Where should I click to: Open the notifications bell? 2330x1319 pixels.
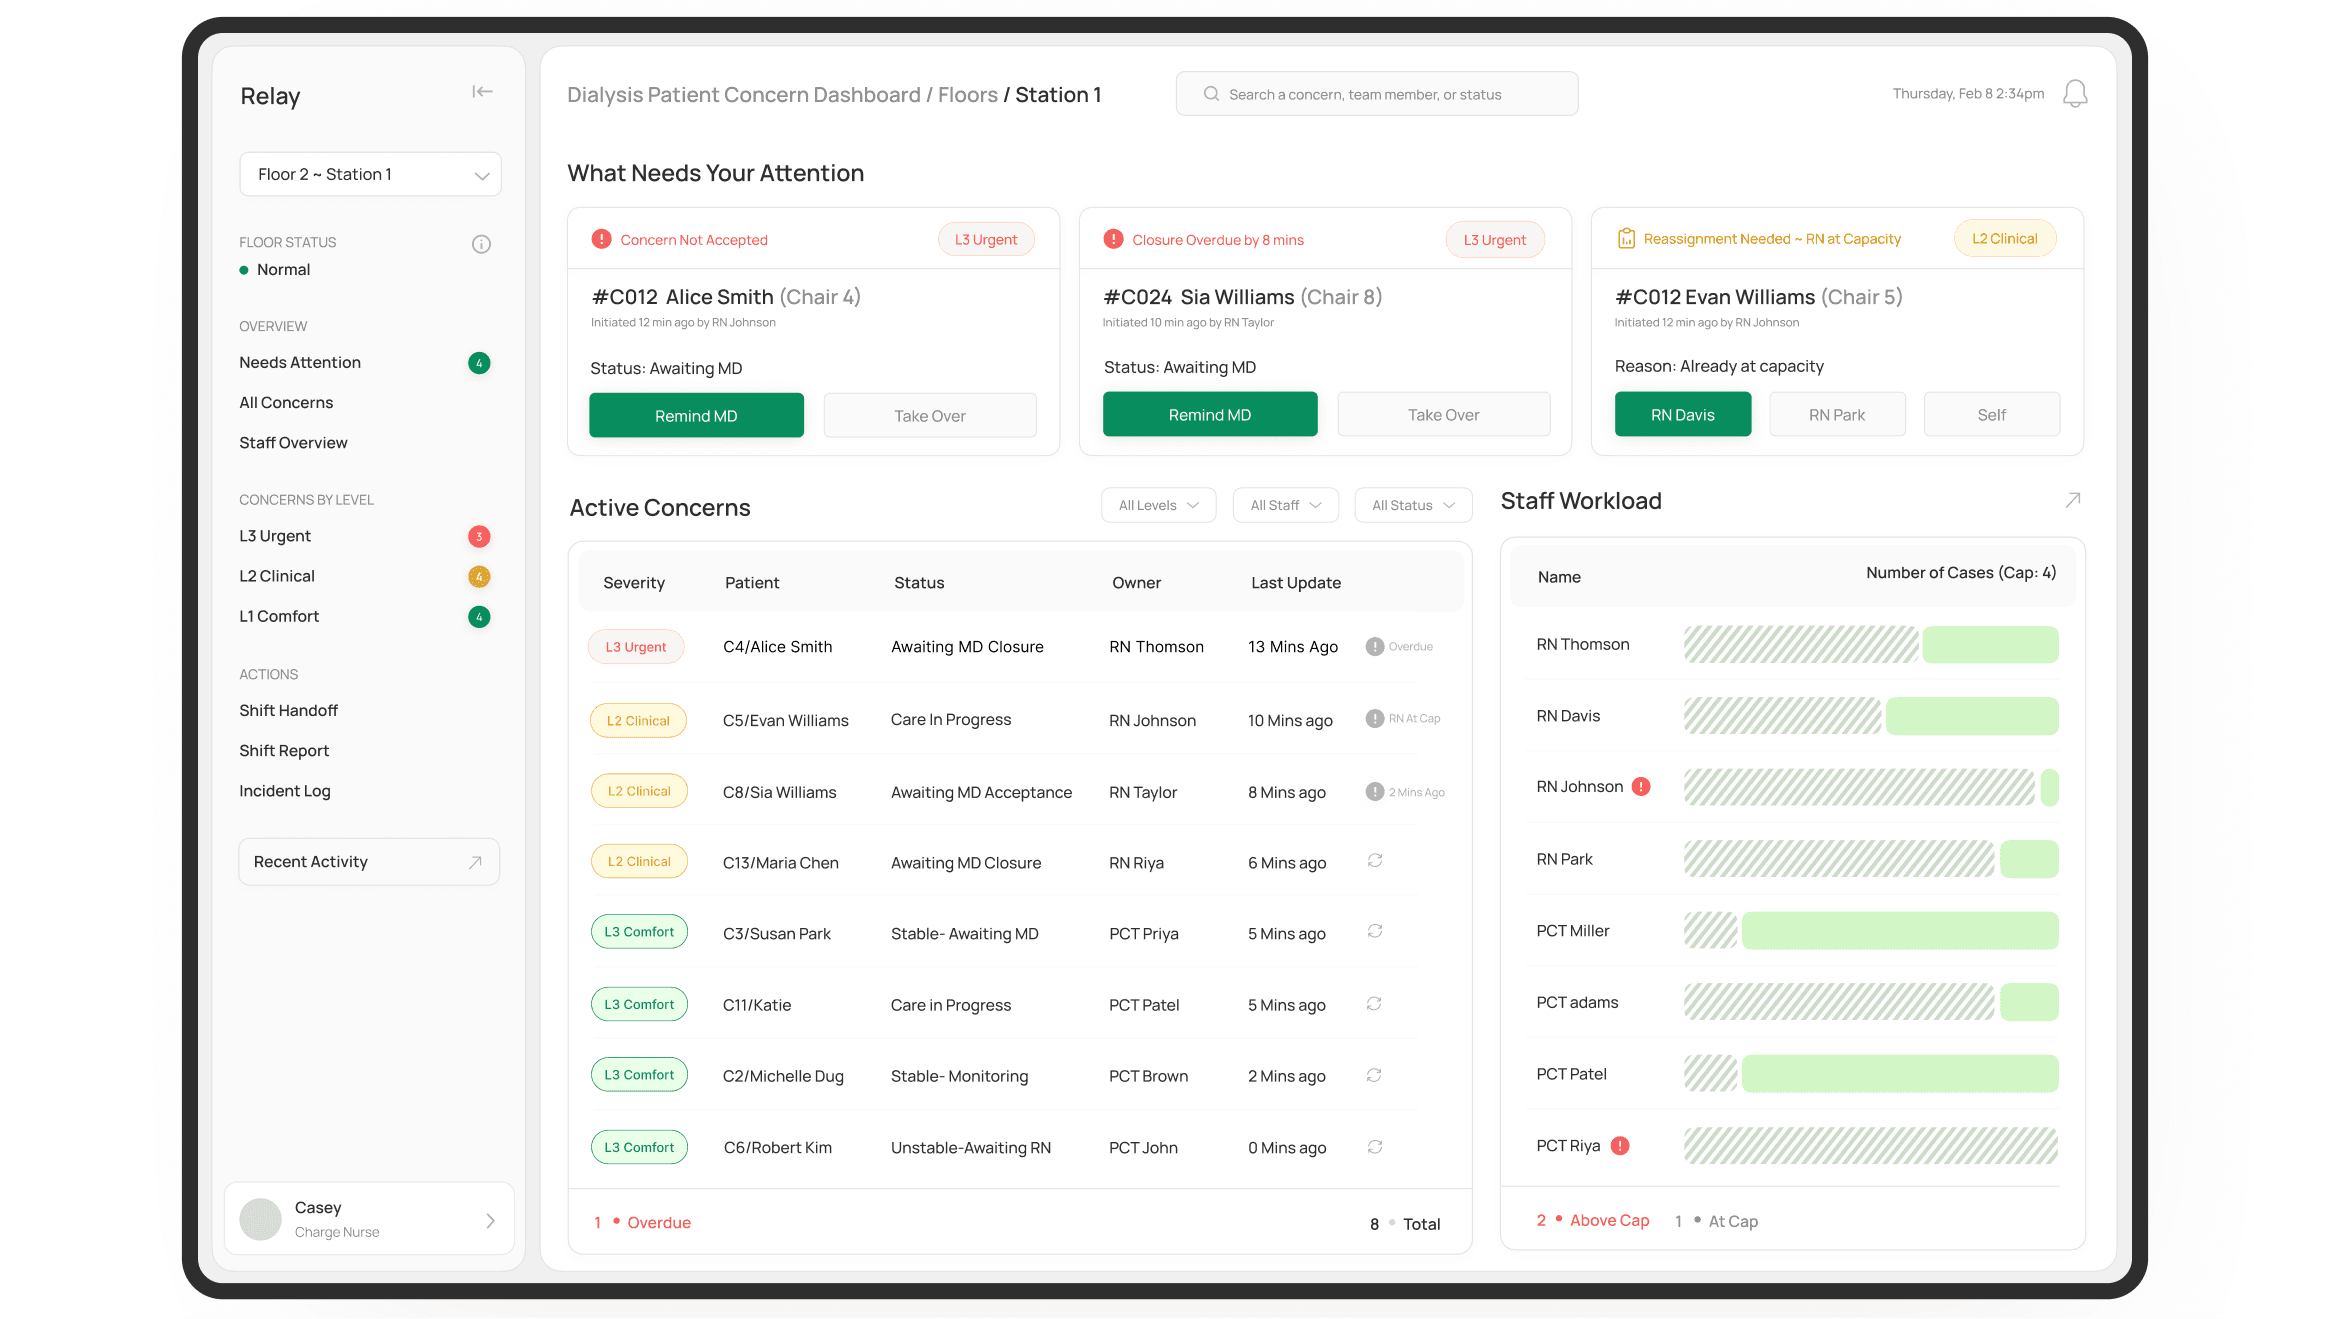pos(2075,94)
